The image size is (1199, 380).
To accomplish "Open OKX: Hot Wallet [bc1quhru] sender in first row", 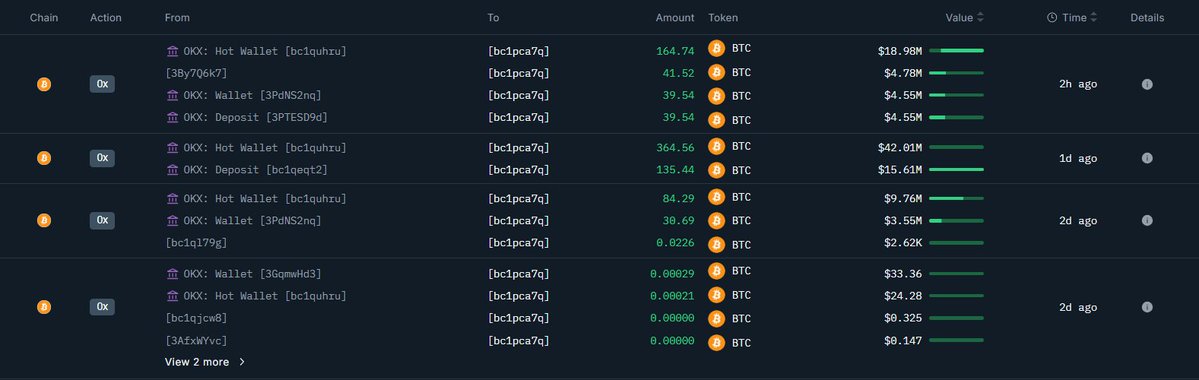I will pos(265,51).
